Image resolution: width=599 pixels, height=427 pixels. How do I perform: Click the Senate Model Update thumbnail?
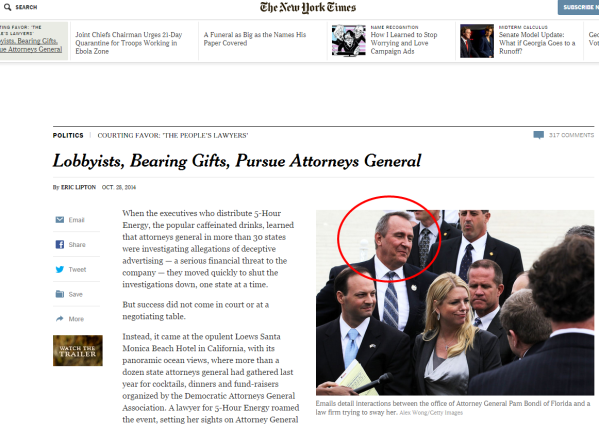(477, 41)
